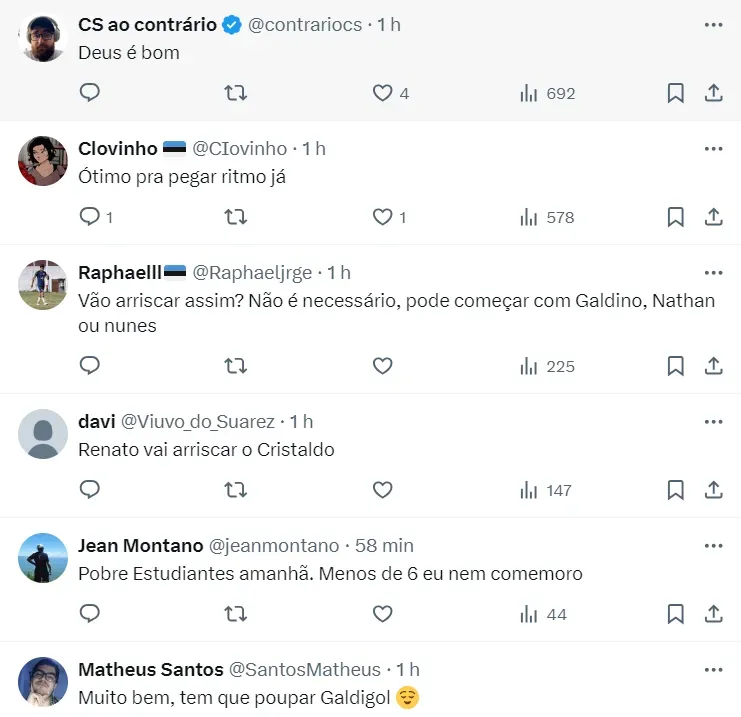Expand the menu on davi's tweet
This screenshot has width=741, height=717.
point(713,421)
